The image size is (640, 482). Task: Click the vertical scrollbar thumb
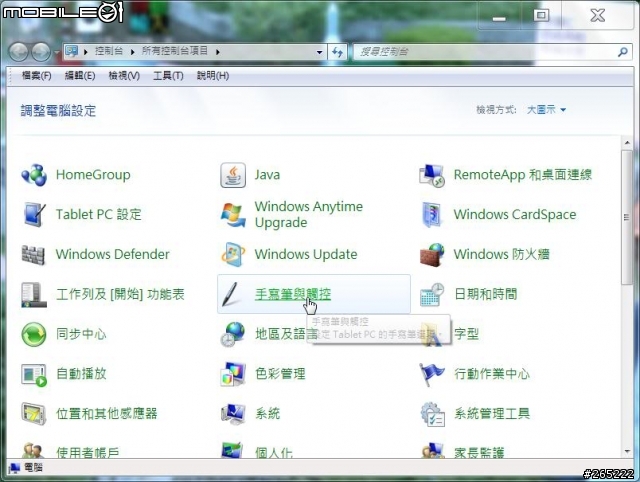[x=627, y=218]
